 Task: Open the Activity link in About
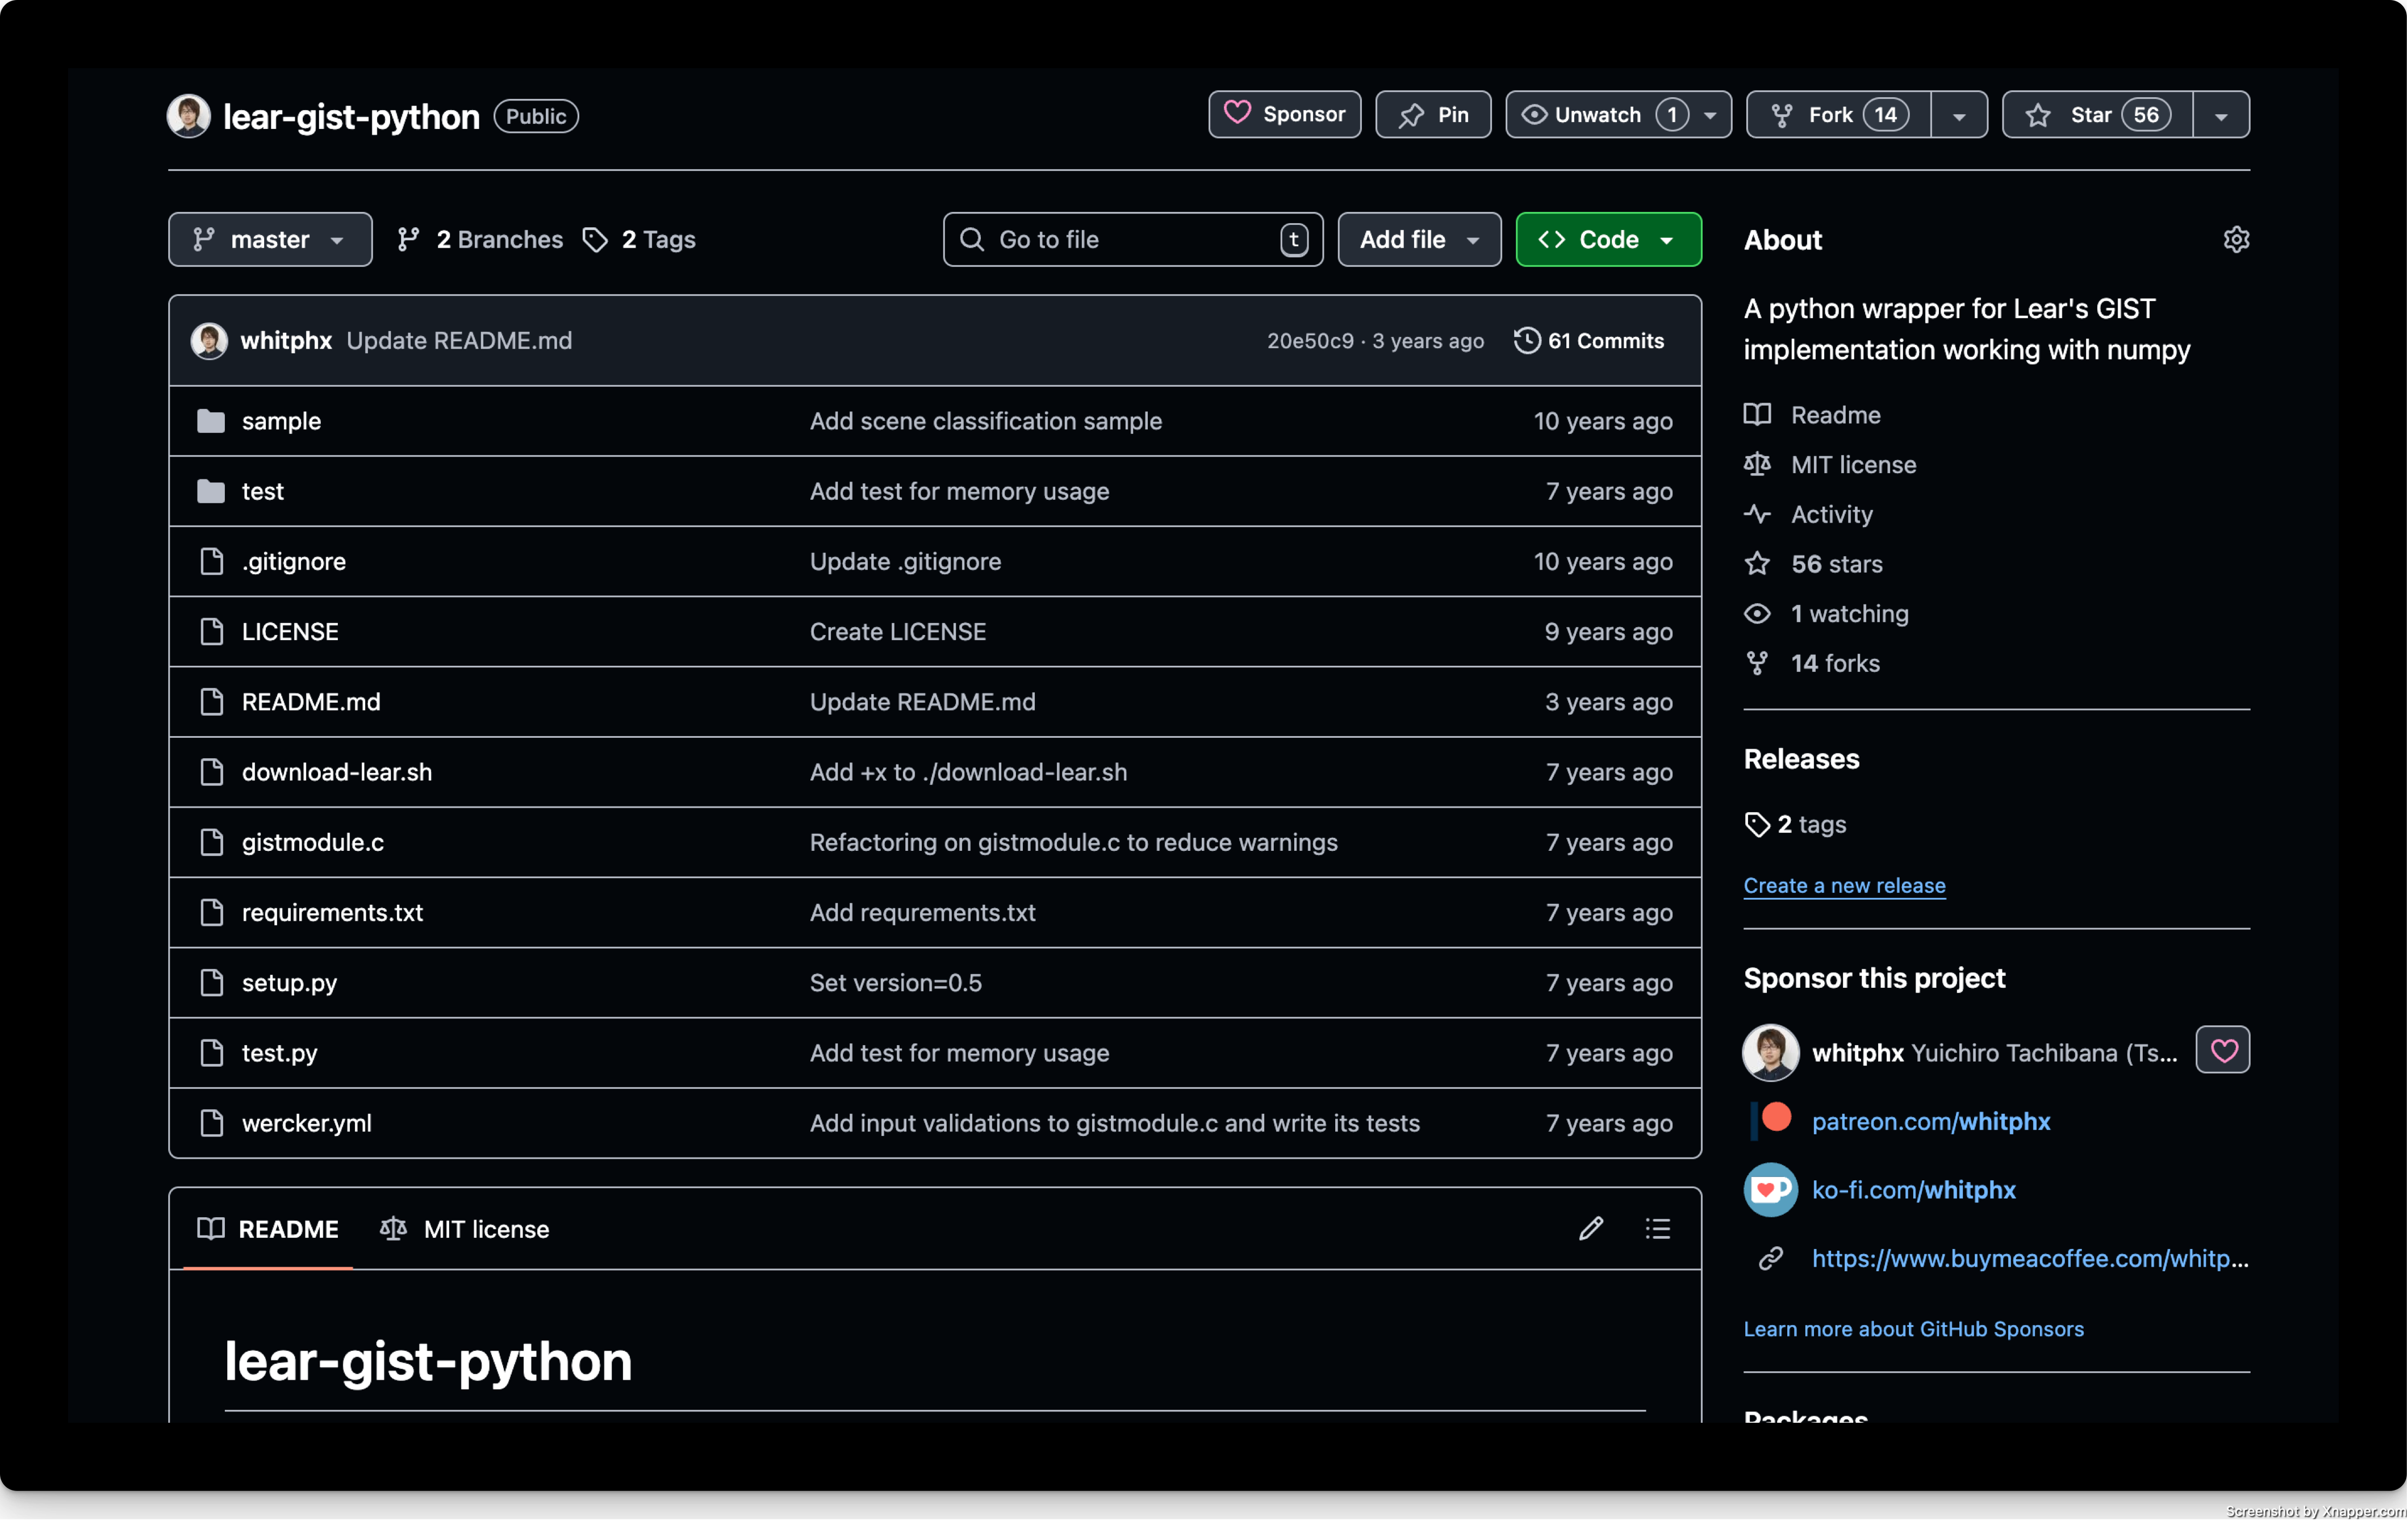pyautogui.click(x=1831, y=515)
